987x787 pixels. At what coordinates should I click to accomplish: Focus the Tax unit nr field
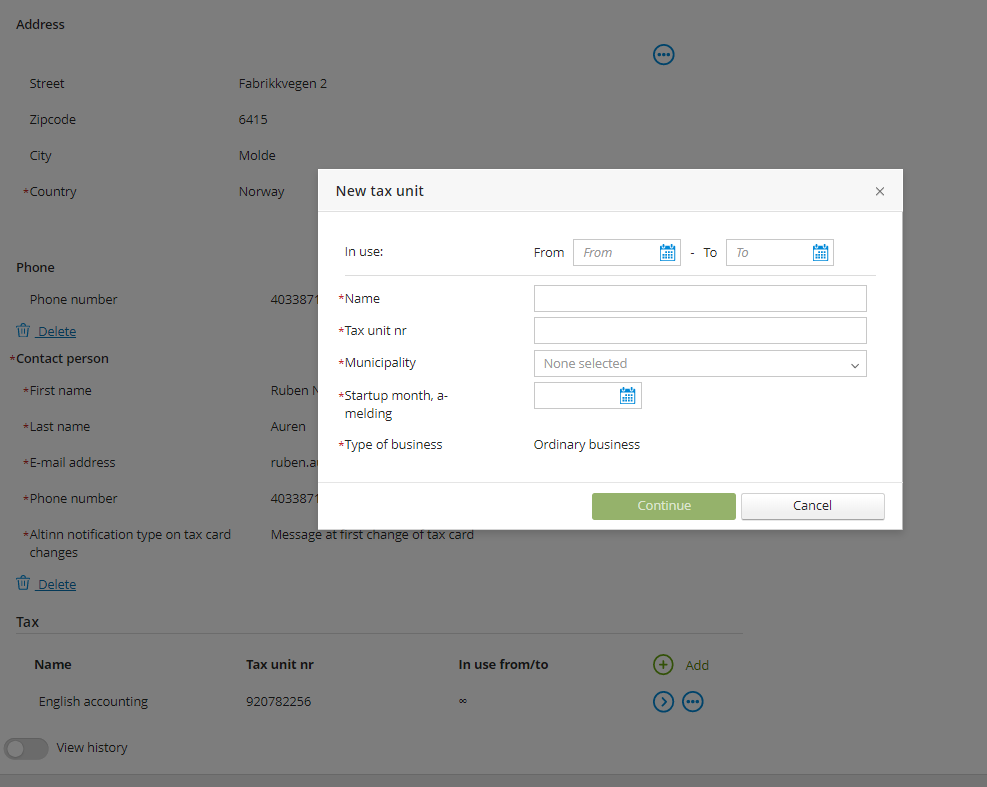pos(700,331)
